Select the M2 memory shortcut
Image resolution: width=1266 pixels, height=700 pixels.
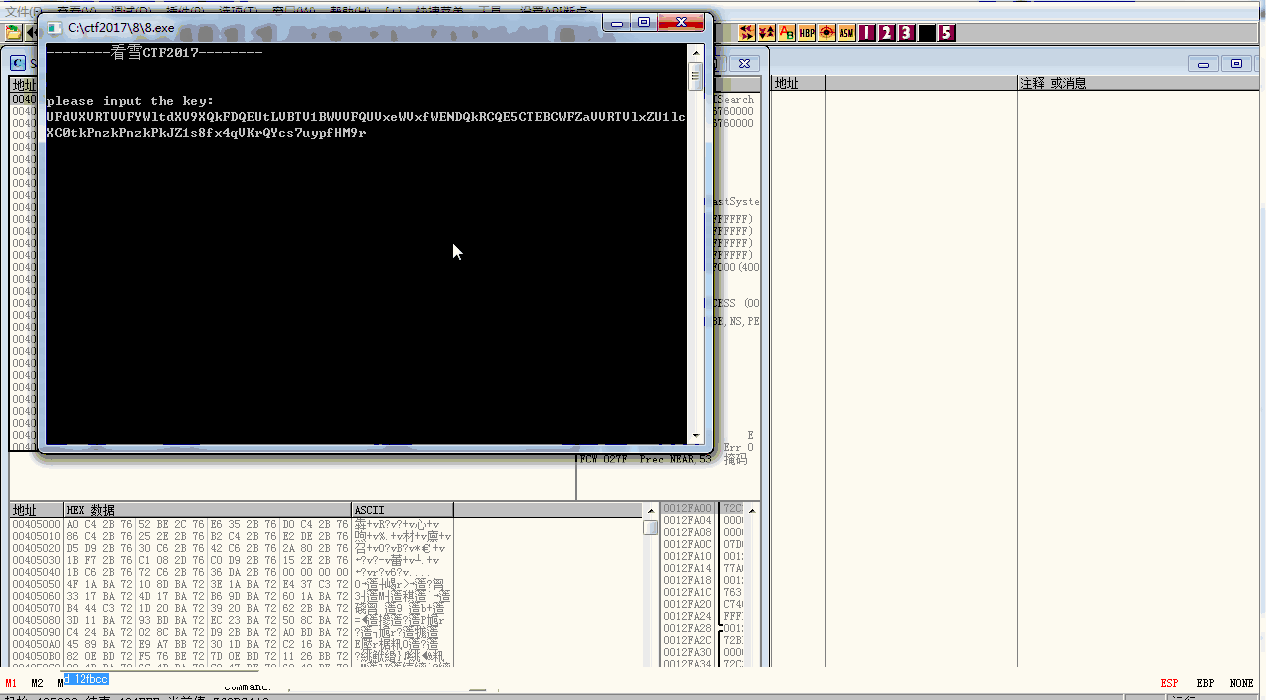tap(37, 683)
